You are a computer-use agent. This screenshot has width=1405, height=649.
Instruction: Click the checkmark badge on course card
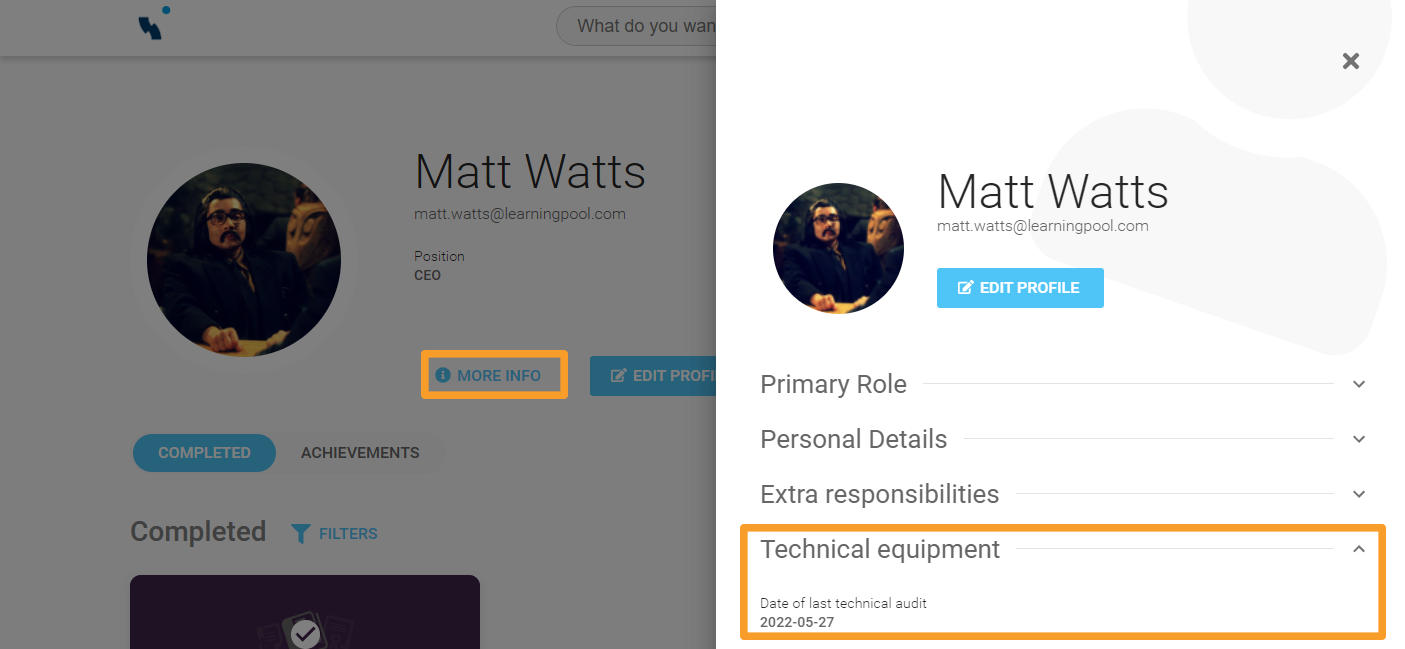(305, 633)
